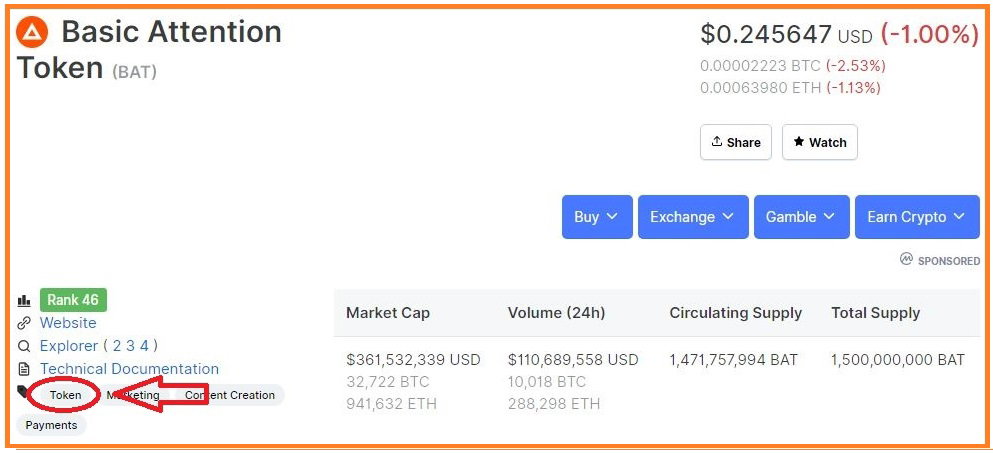Expand the Buy dropdown
The height and width of the screenshot is (453, 993).
pyautogui.click(x=597, y=217)
